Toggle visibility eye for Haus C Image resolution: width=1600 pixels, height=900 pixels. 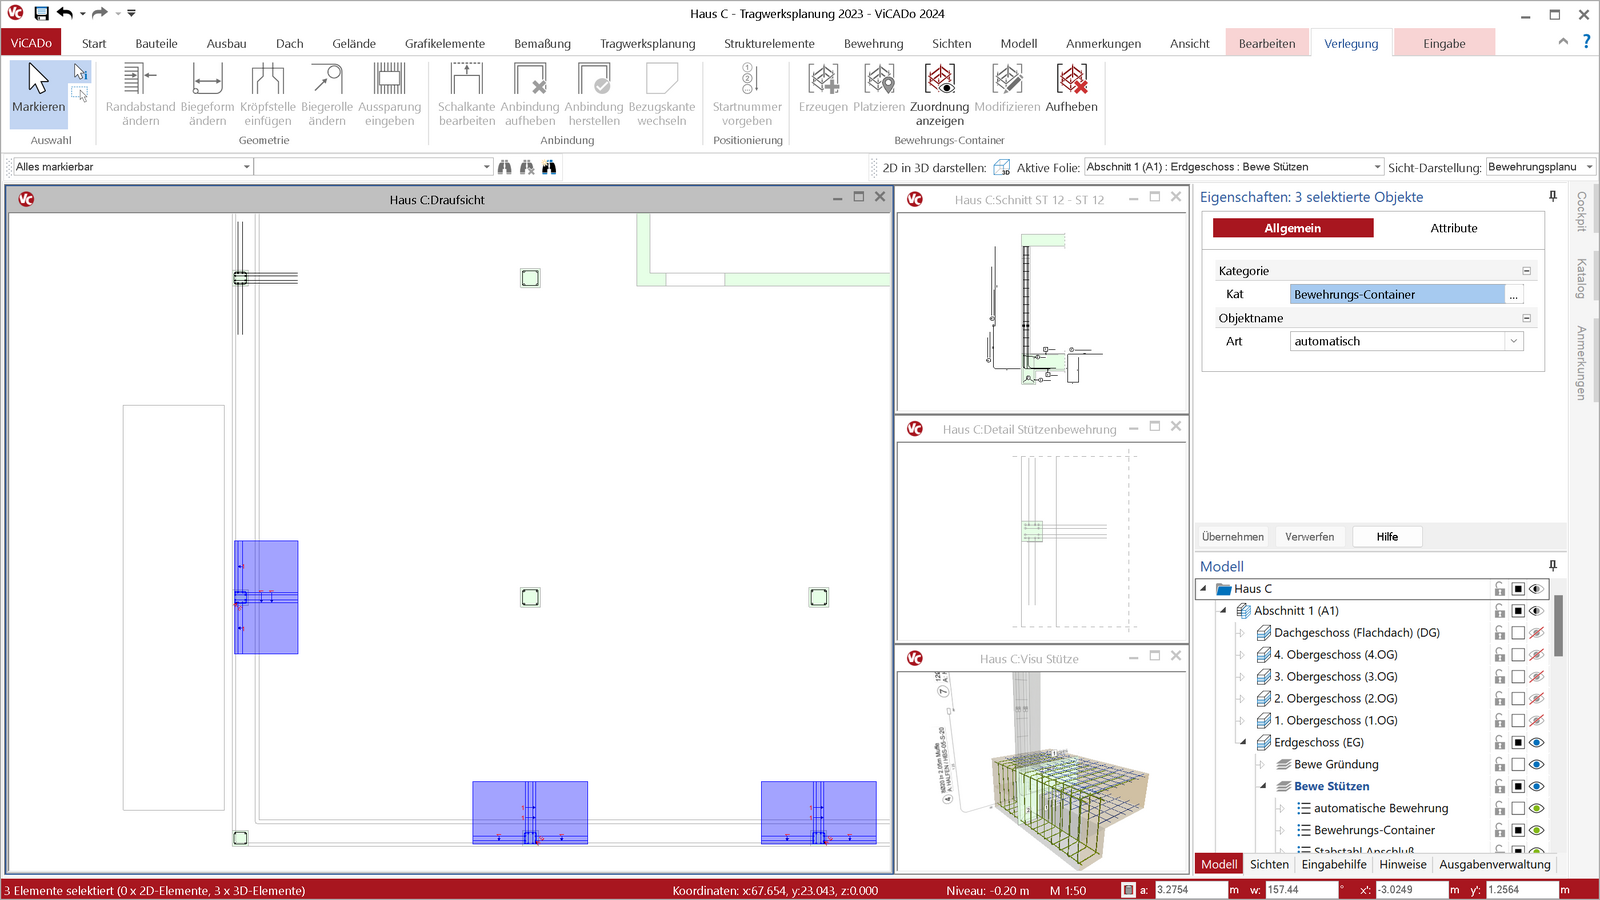point(1537,589)
